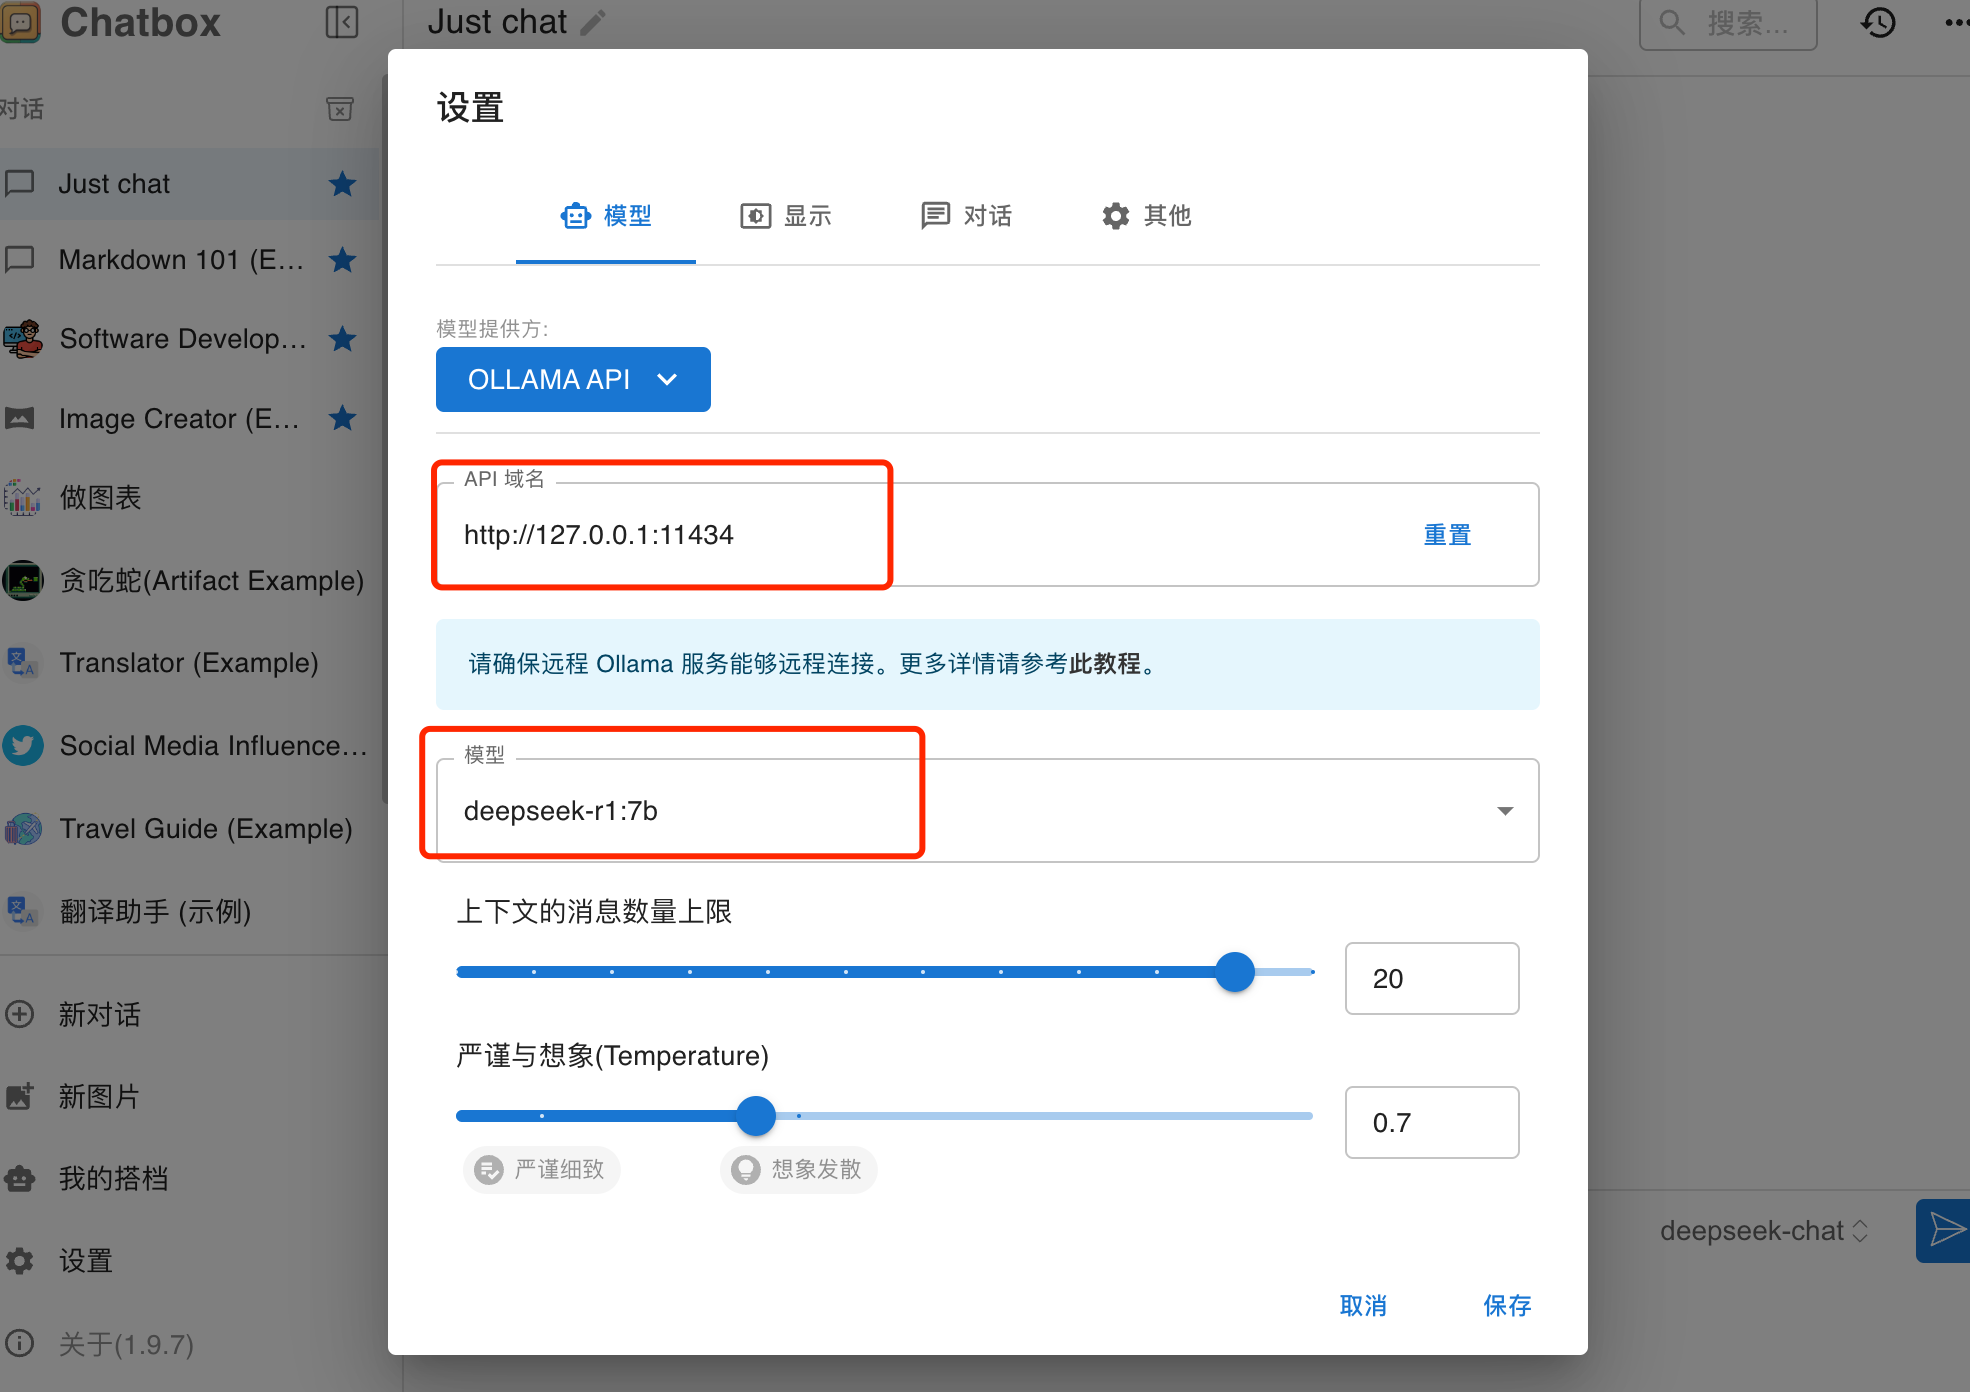Expand the deepseek-r1:7b model dropdown
The height and width of the screenshot is (1392, 1970).
[1504, 811]
